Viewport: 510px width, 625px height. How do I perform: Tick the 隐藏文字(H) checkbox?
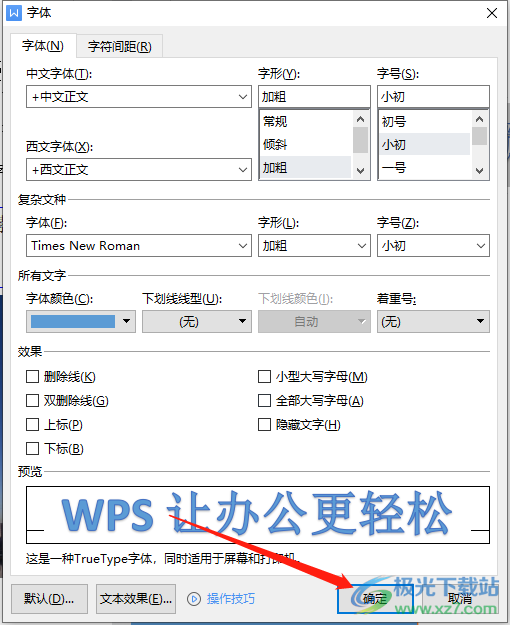coord(264,425)
